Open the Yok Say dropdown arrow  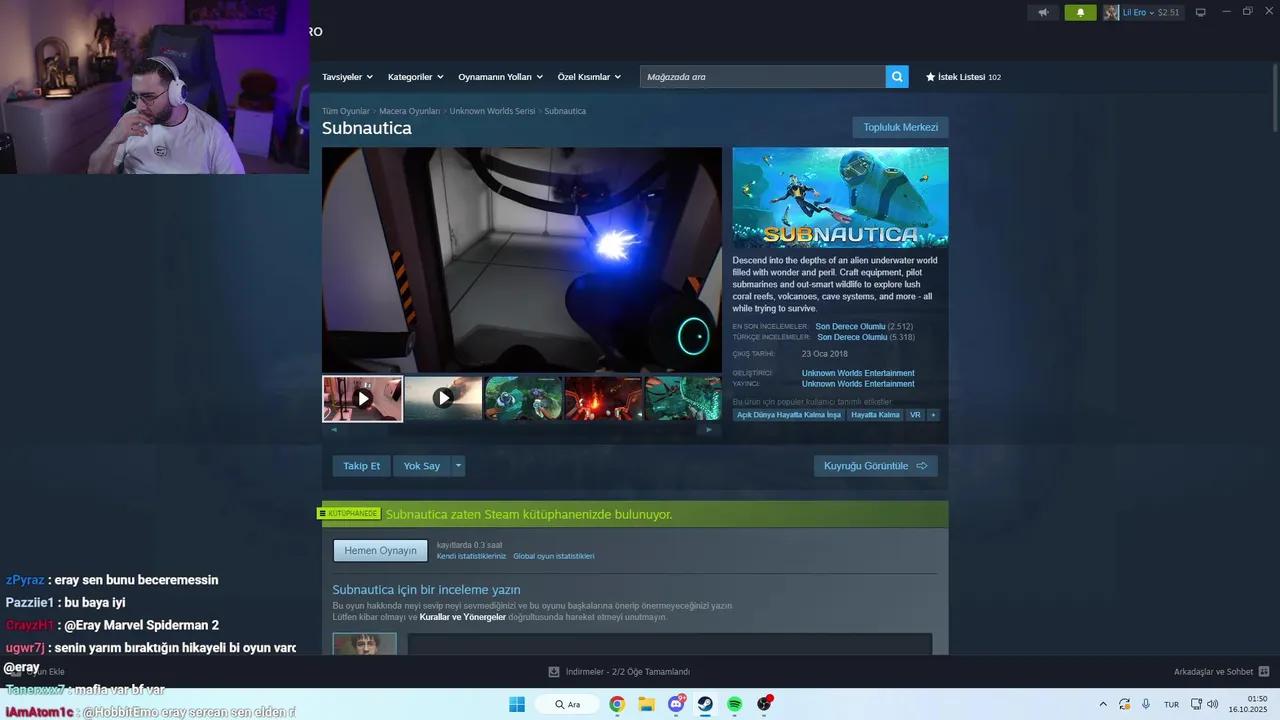[458, 466]
